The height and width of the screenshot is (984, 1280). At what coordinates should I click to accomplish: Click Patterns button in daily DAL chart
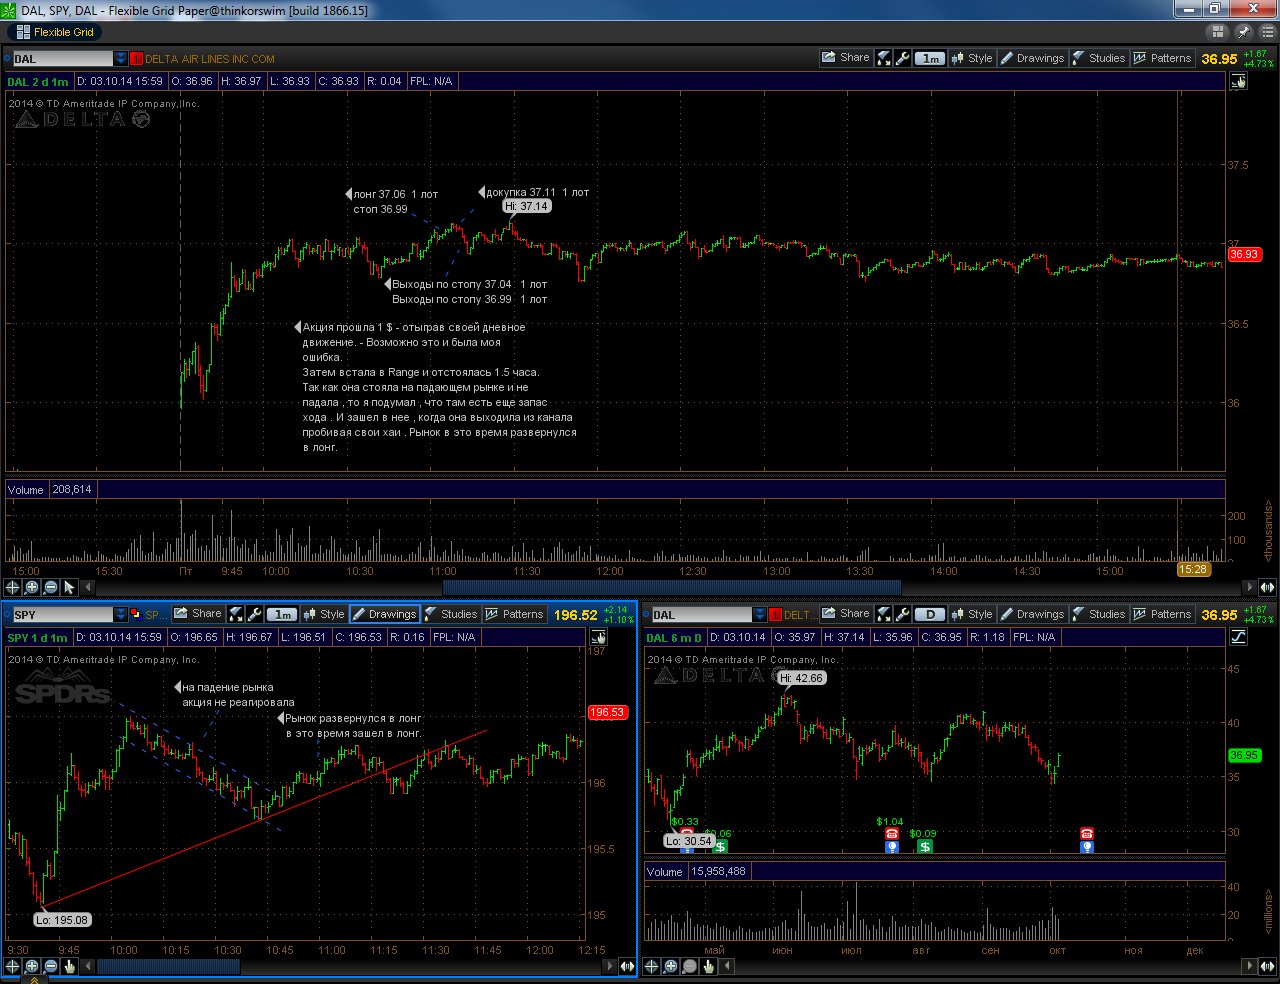pyautogui.click(x=1162, y=614)
